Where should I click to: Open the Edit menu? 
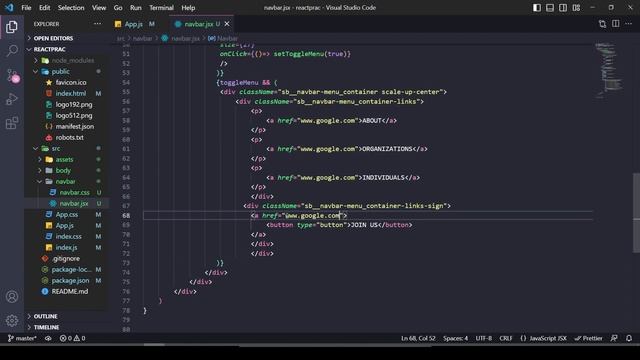pyautogui.click(x=44, y=8)
